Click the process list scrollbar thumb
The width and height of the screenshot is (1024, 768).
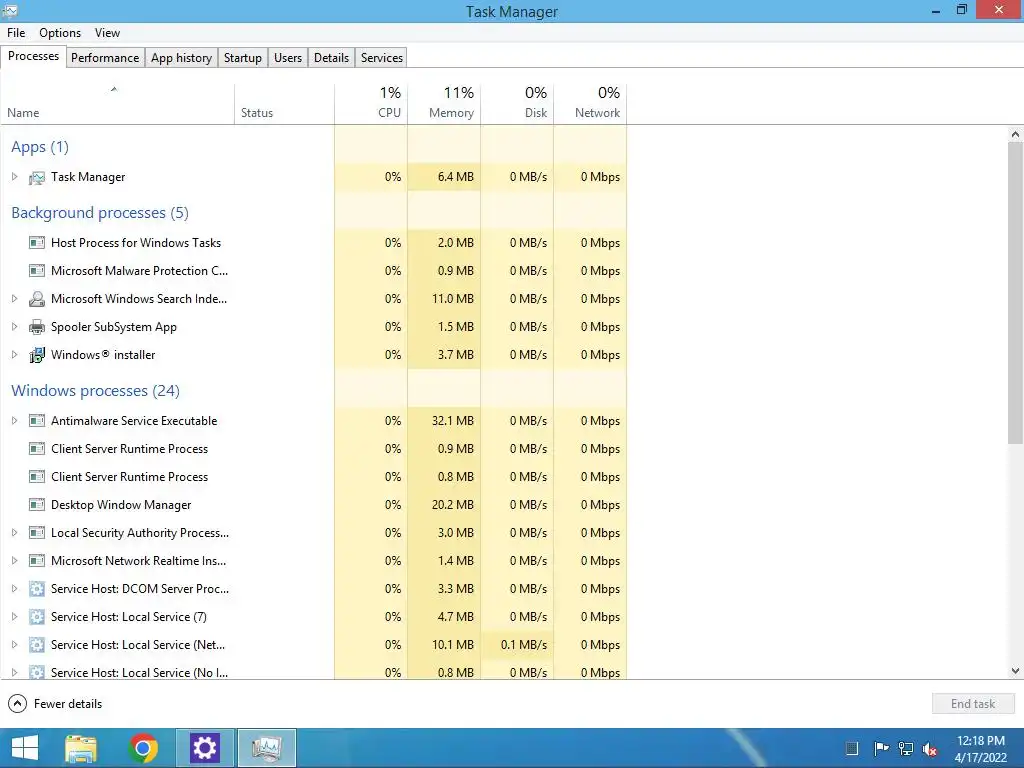[x=1015, y=293]
